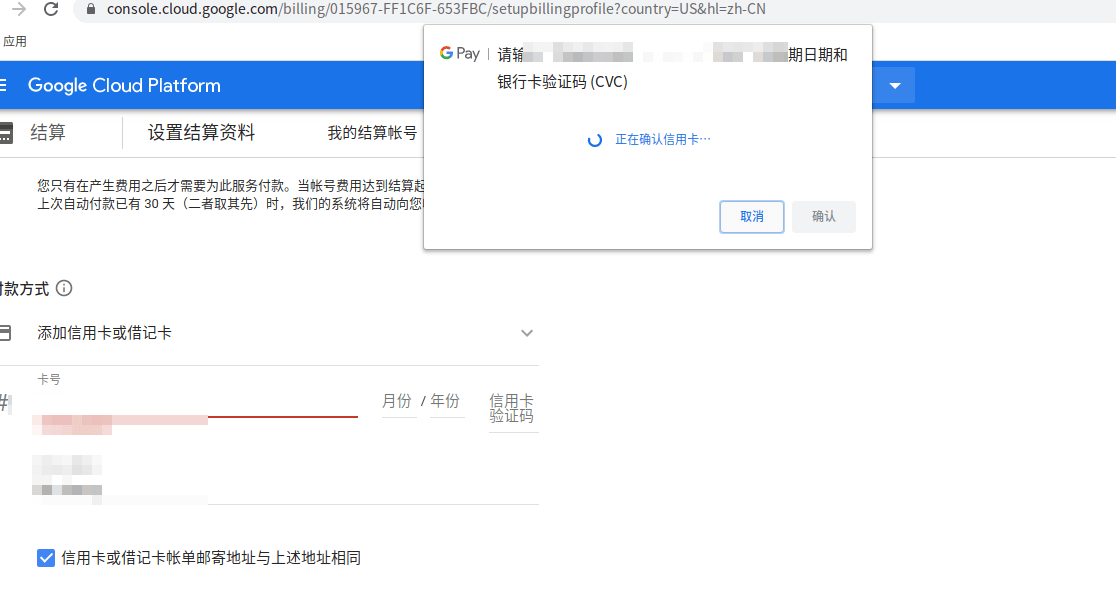Click the billing icon beside 结算
Image resolution: width=1116 pixels, height=598 pixels.
[x=6, y=133]
